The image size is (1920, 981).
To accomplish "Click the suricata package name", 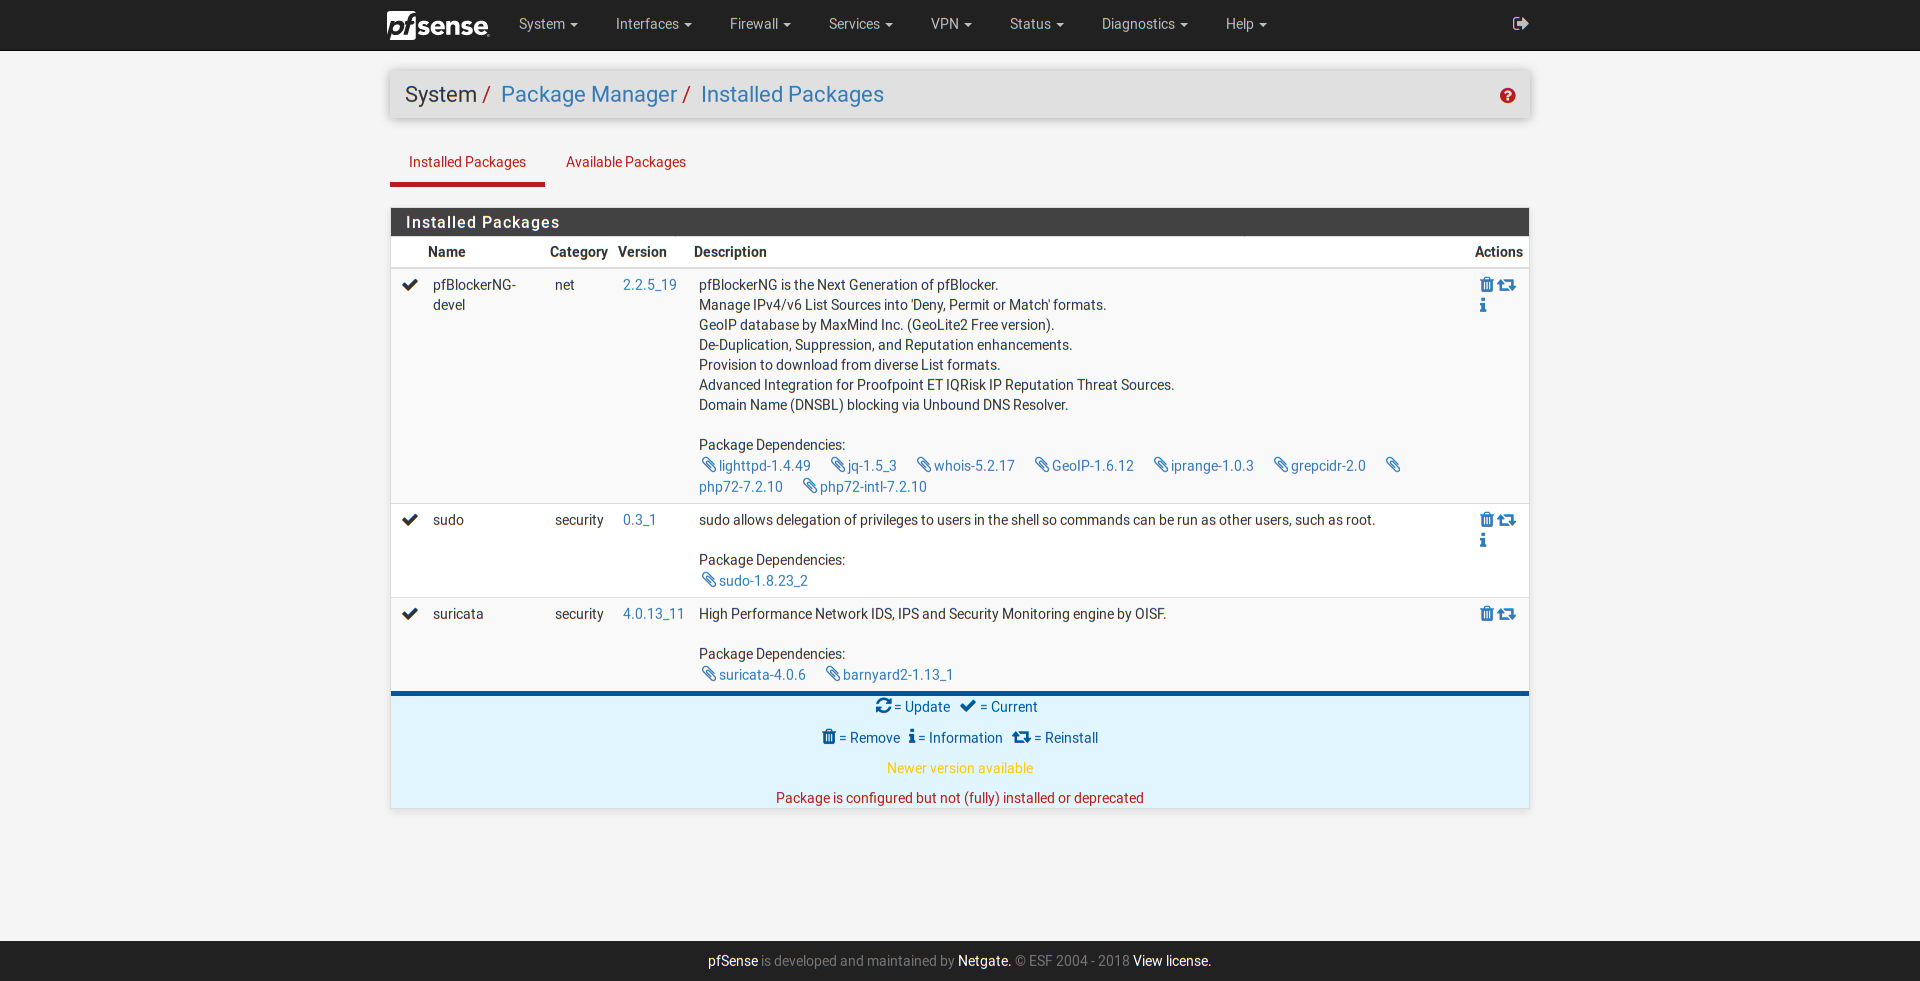I will 458,614.
